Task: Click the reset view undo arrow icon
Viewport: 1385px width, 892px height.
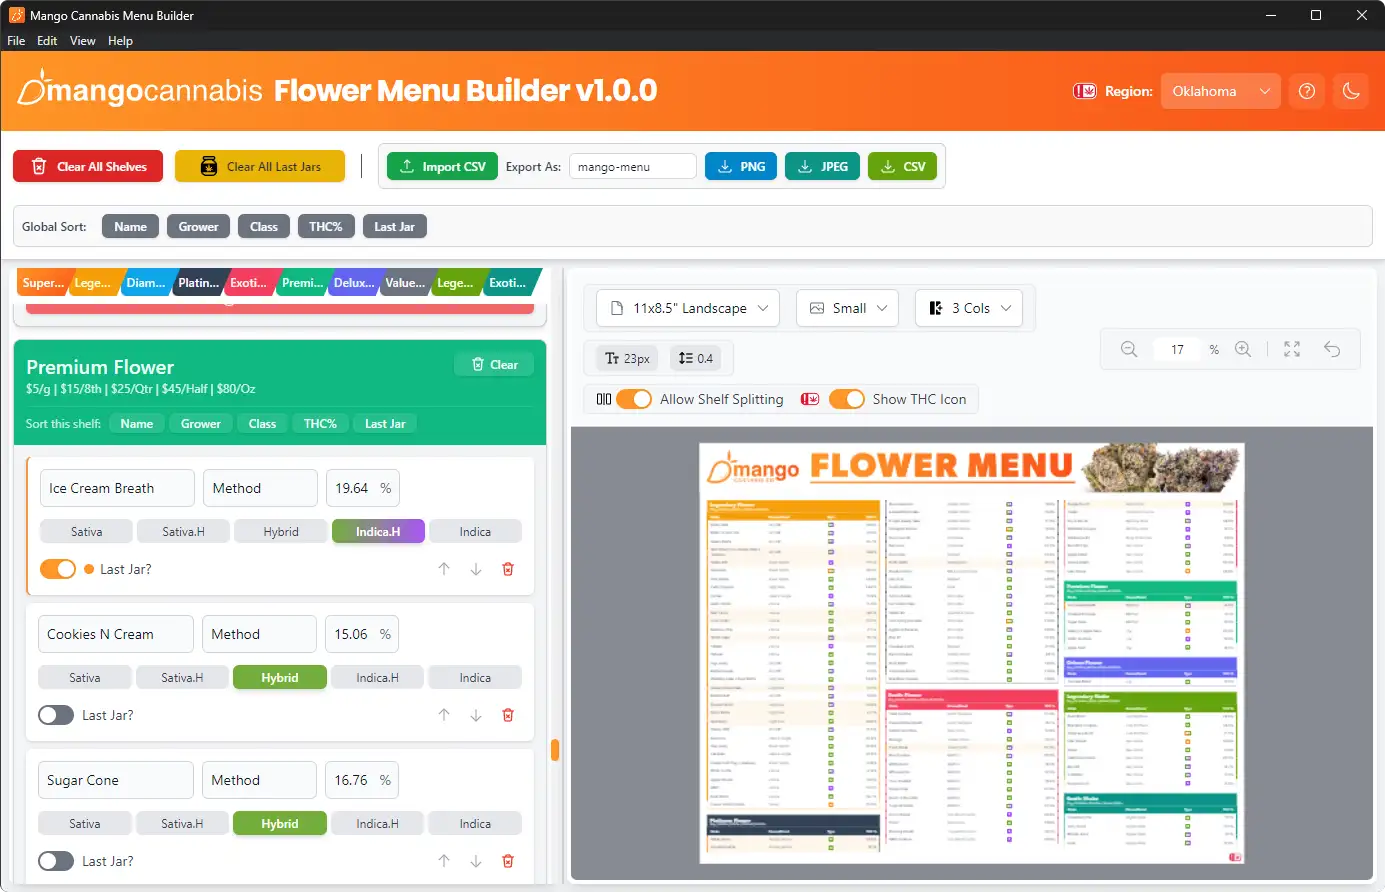Action: (1332, 349)
